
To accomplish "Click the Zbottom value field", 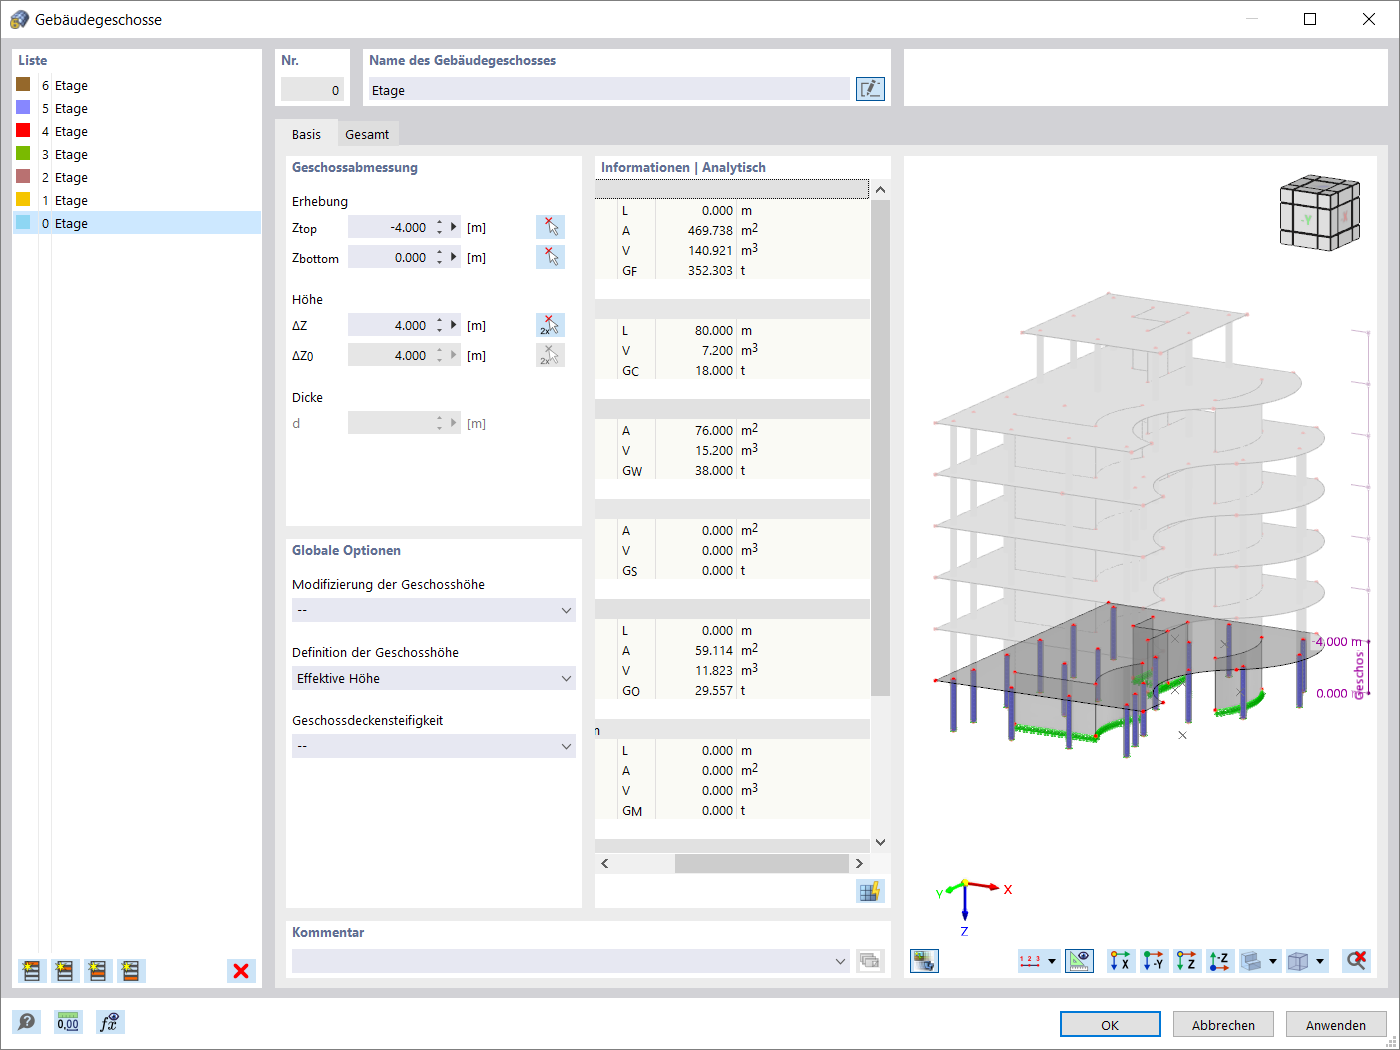I will pos(390,257).
